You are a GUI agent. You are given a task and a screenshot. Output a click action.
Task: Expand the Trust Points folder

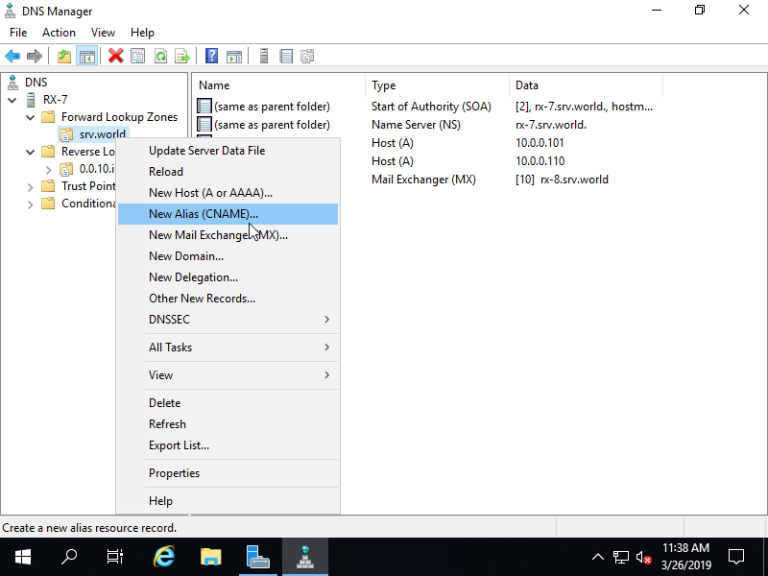31,186
